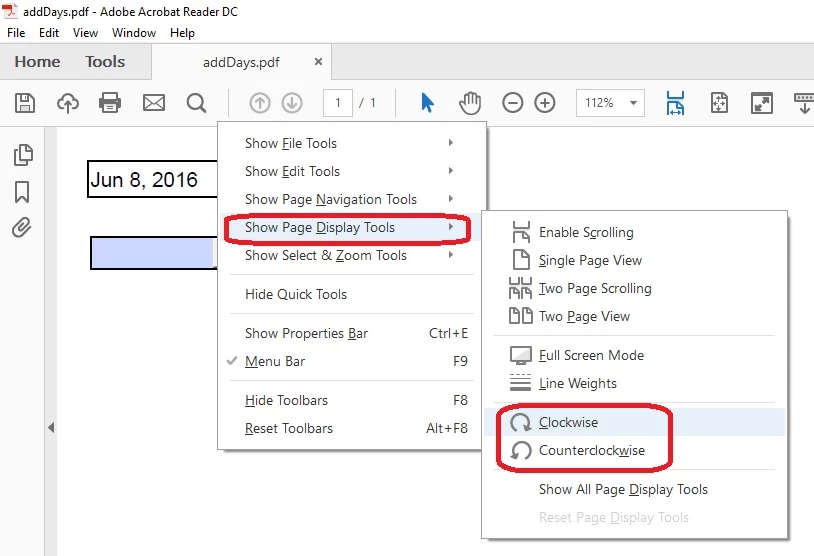Image resolution: width=814 pixels, height=556 pixels.
Task: Open the Window menu
Action: 134,33
